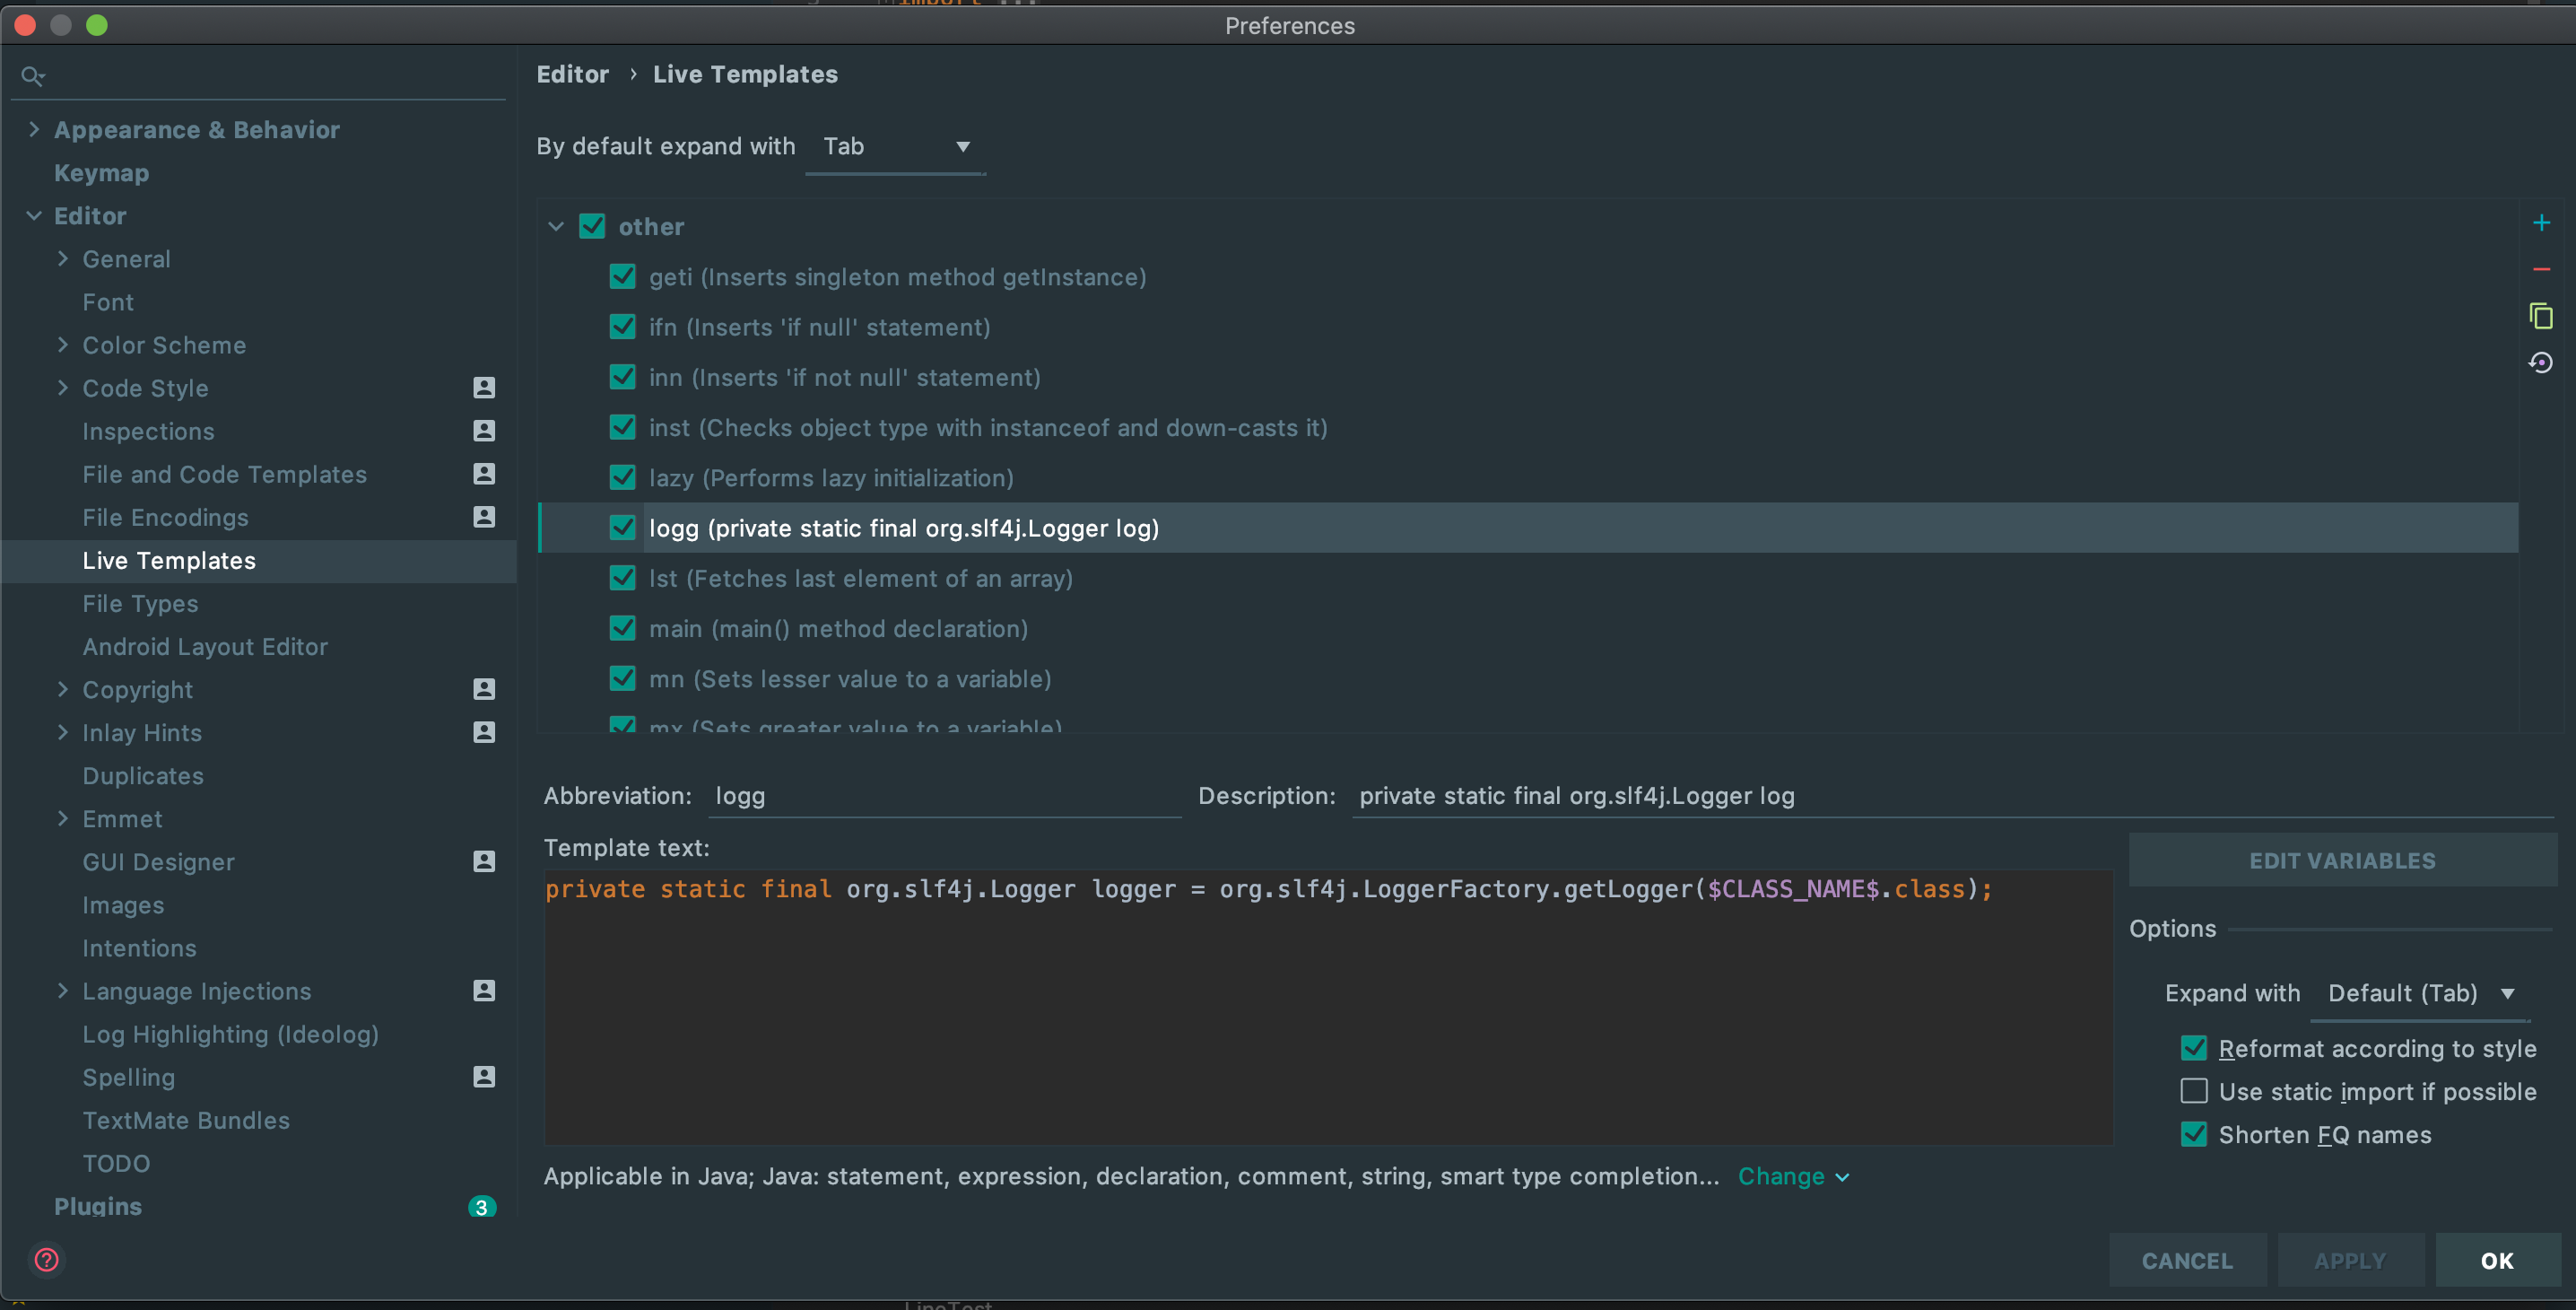Click the settings search magnifier icon

pyautogui.click(x=32, y=76)
